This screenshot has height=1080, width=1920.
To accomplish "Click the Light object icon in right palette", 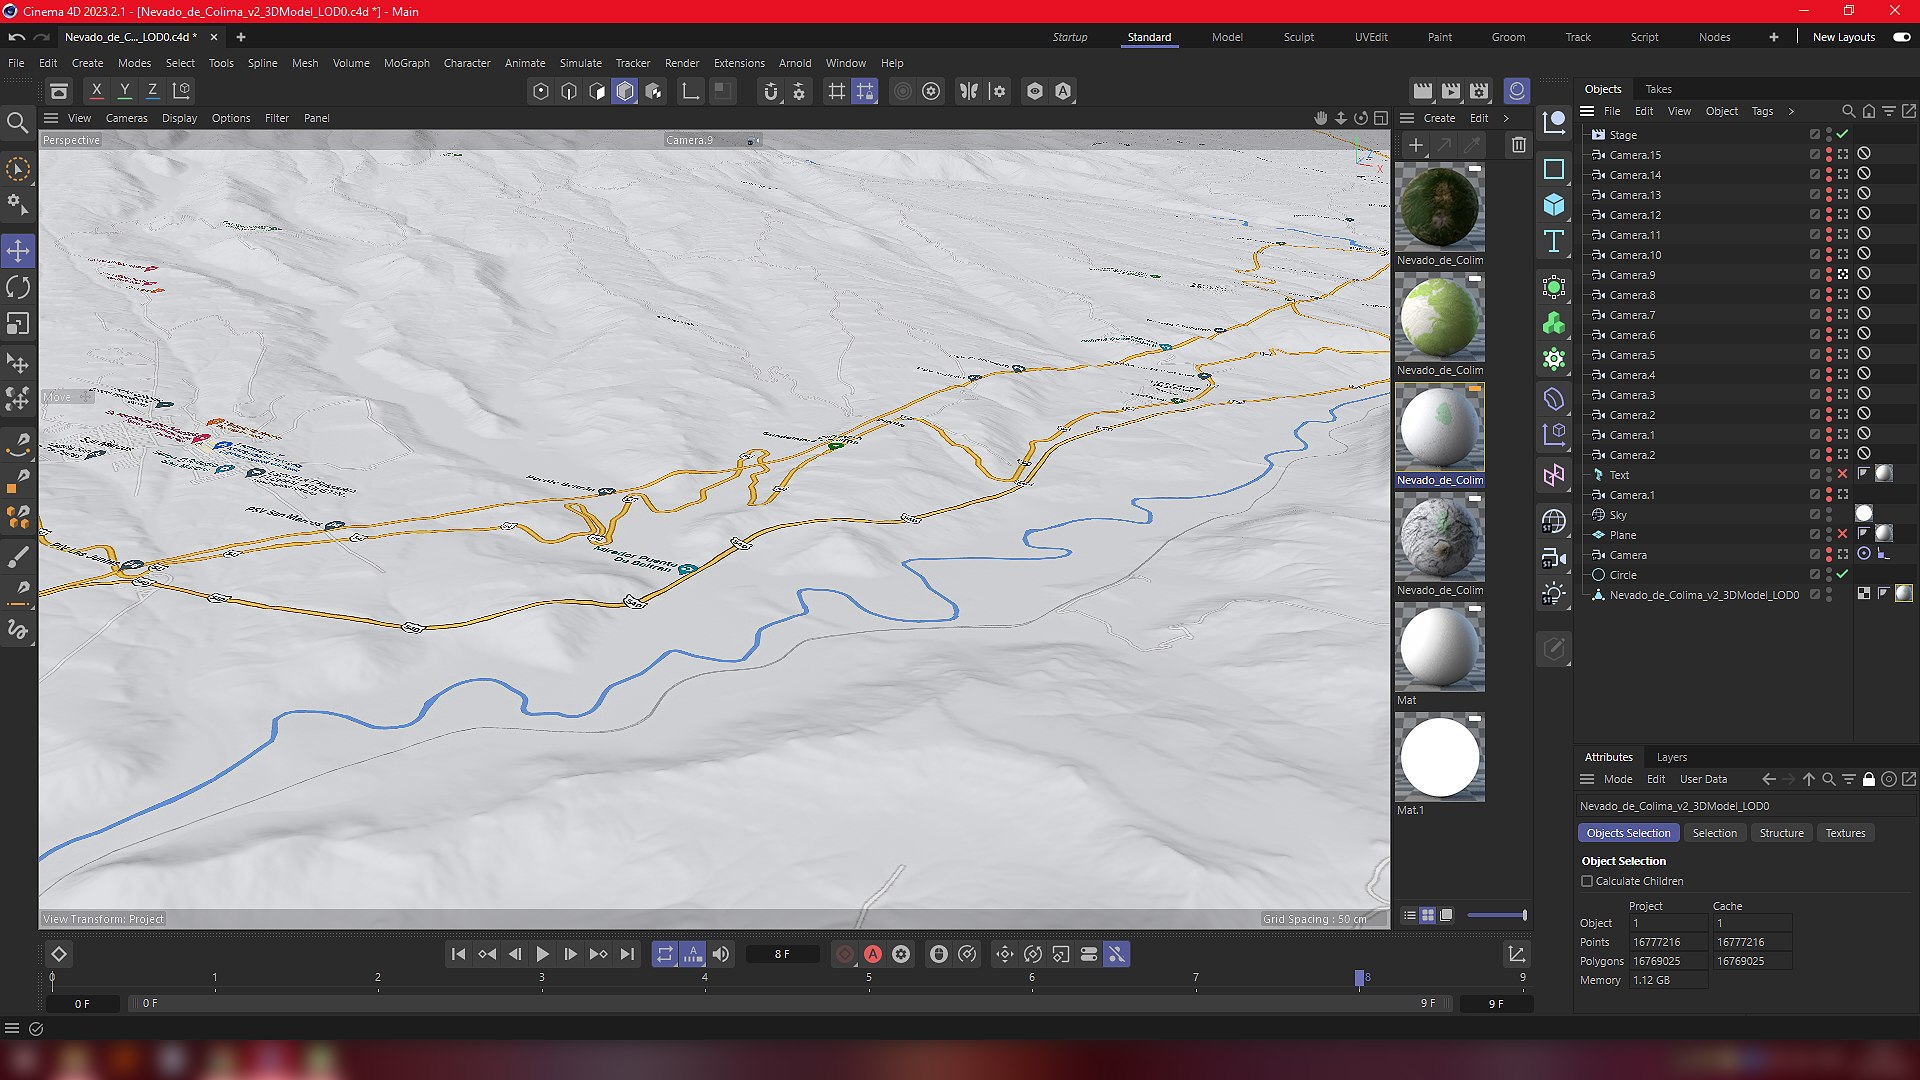I will (1554, 594).
